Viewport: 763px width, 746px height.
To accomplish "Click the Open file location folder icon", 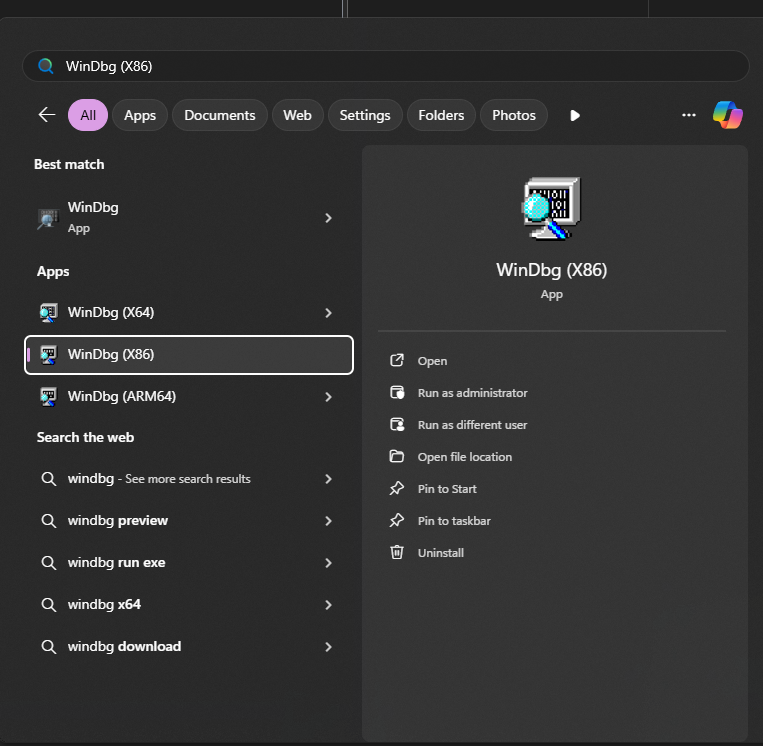I will click(397, 456).
